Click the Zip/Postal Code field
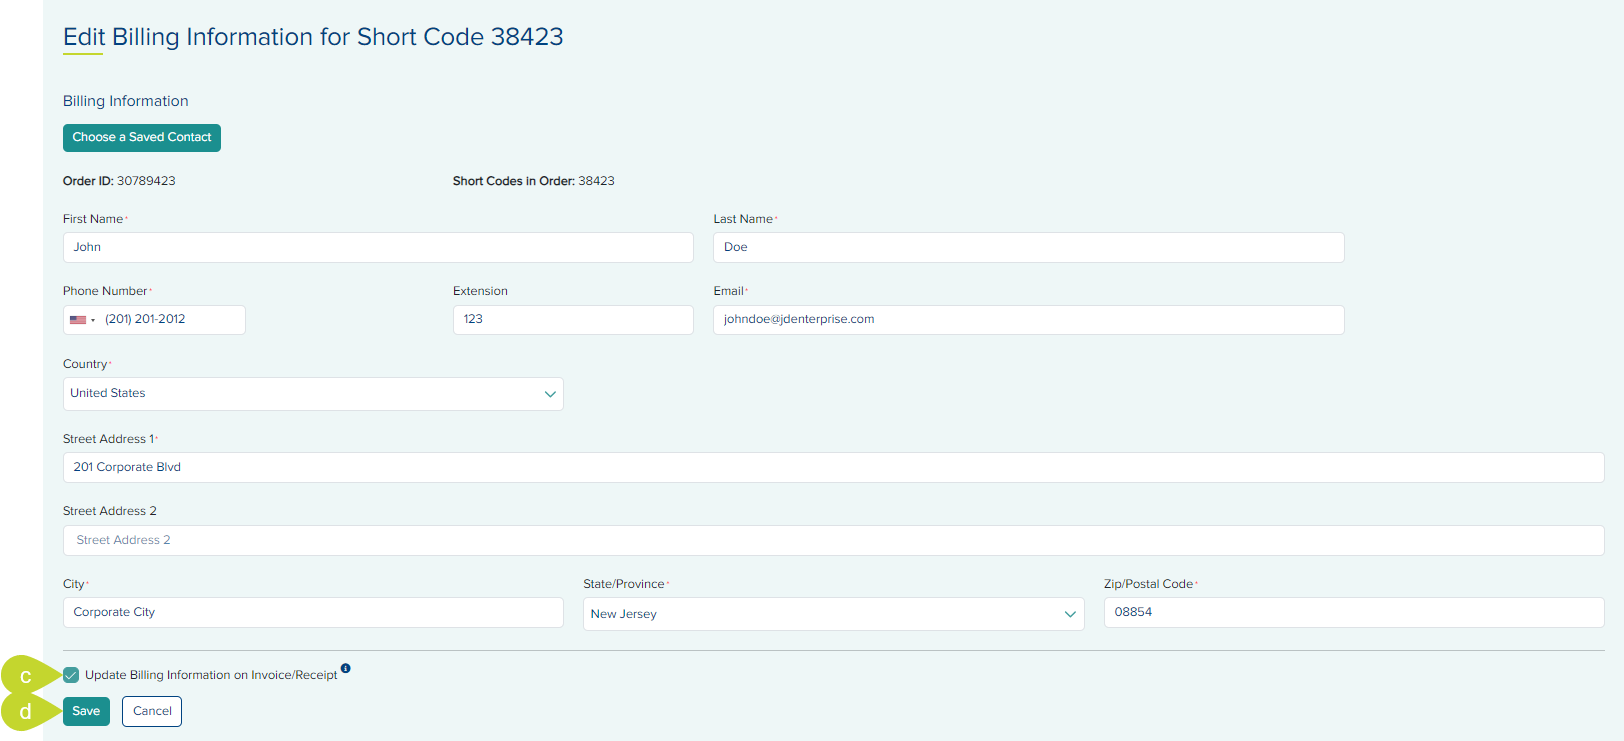Screen dimensions: 1624x741 pos(1353,612)
